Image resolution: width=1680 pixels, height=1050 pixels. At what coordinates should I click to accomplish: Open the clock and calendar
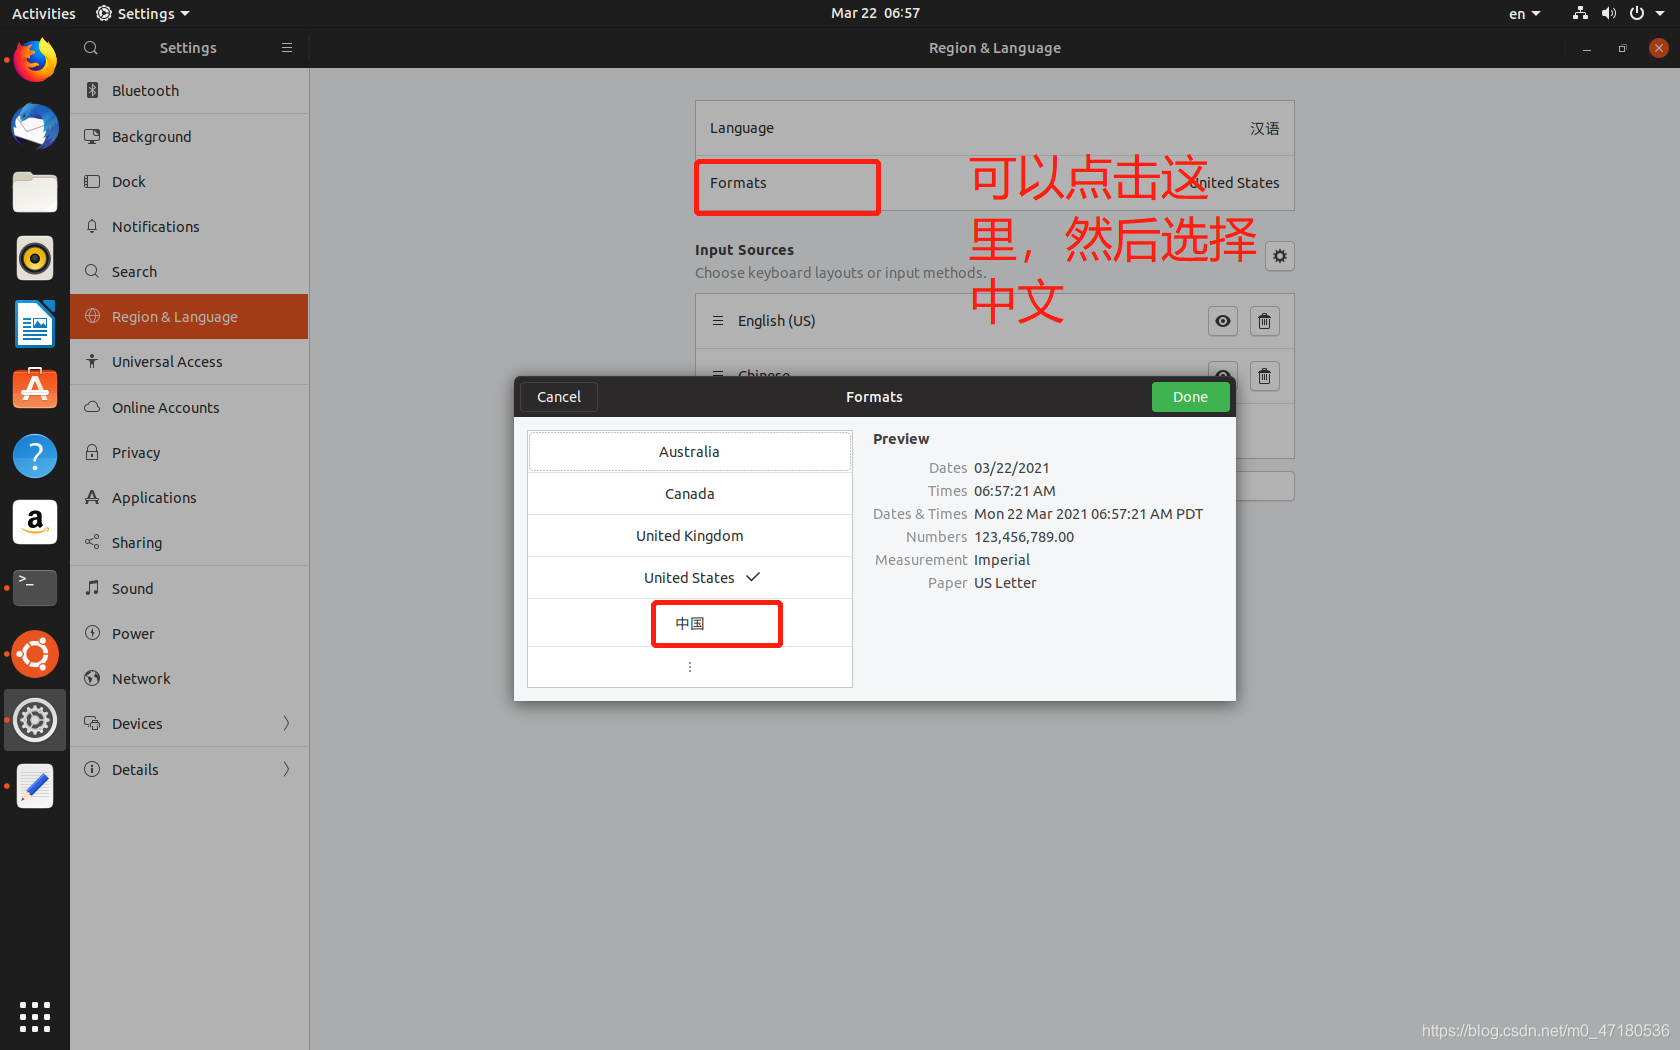(x=875, y=13)
